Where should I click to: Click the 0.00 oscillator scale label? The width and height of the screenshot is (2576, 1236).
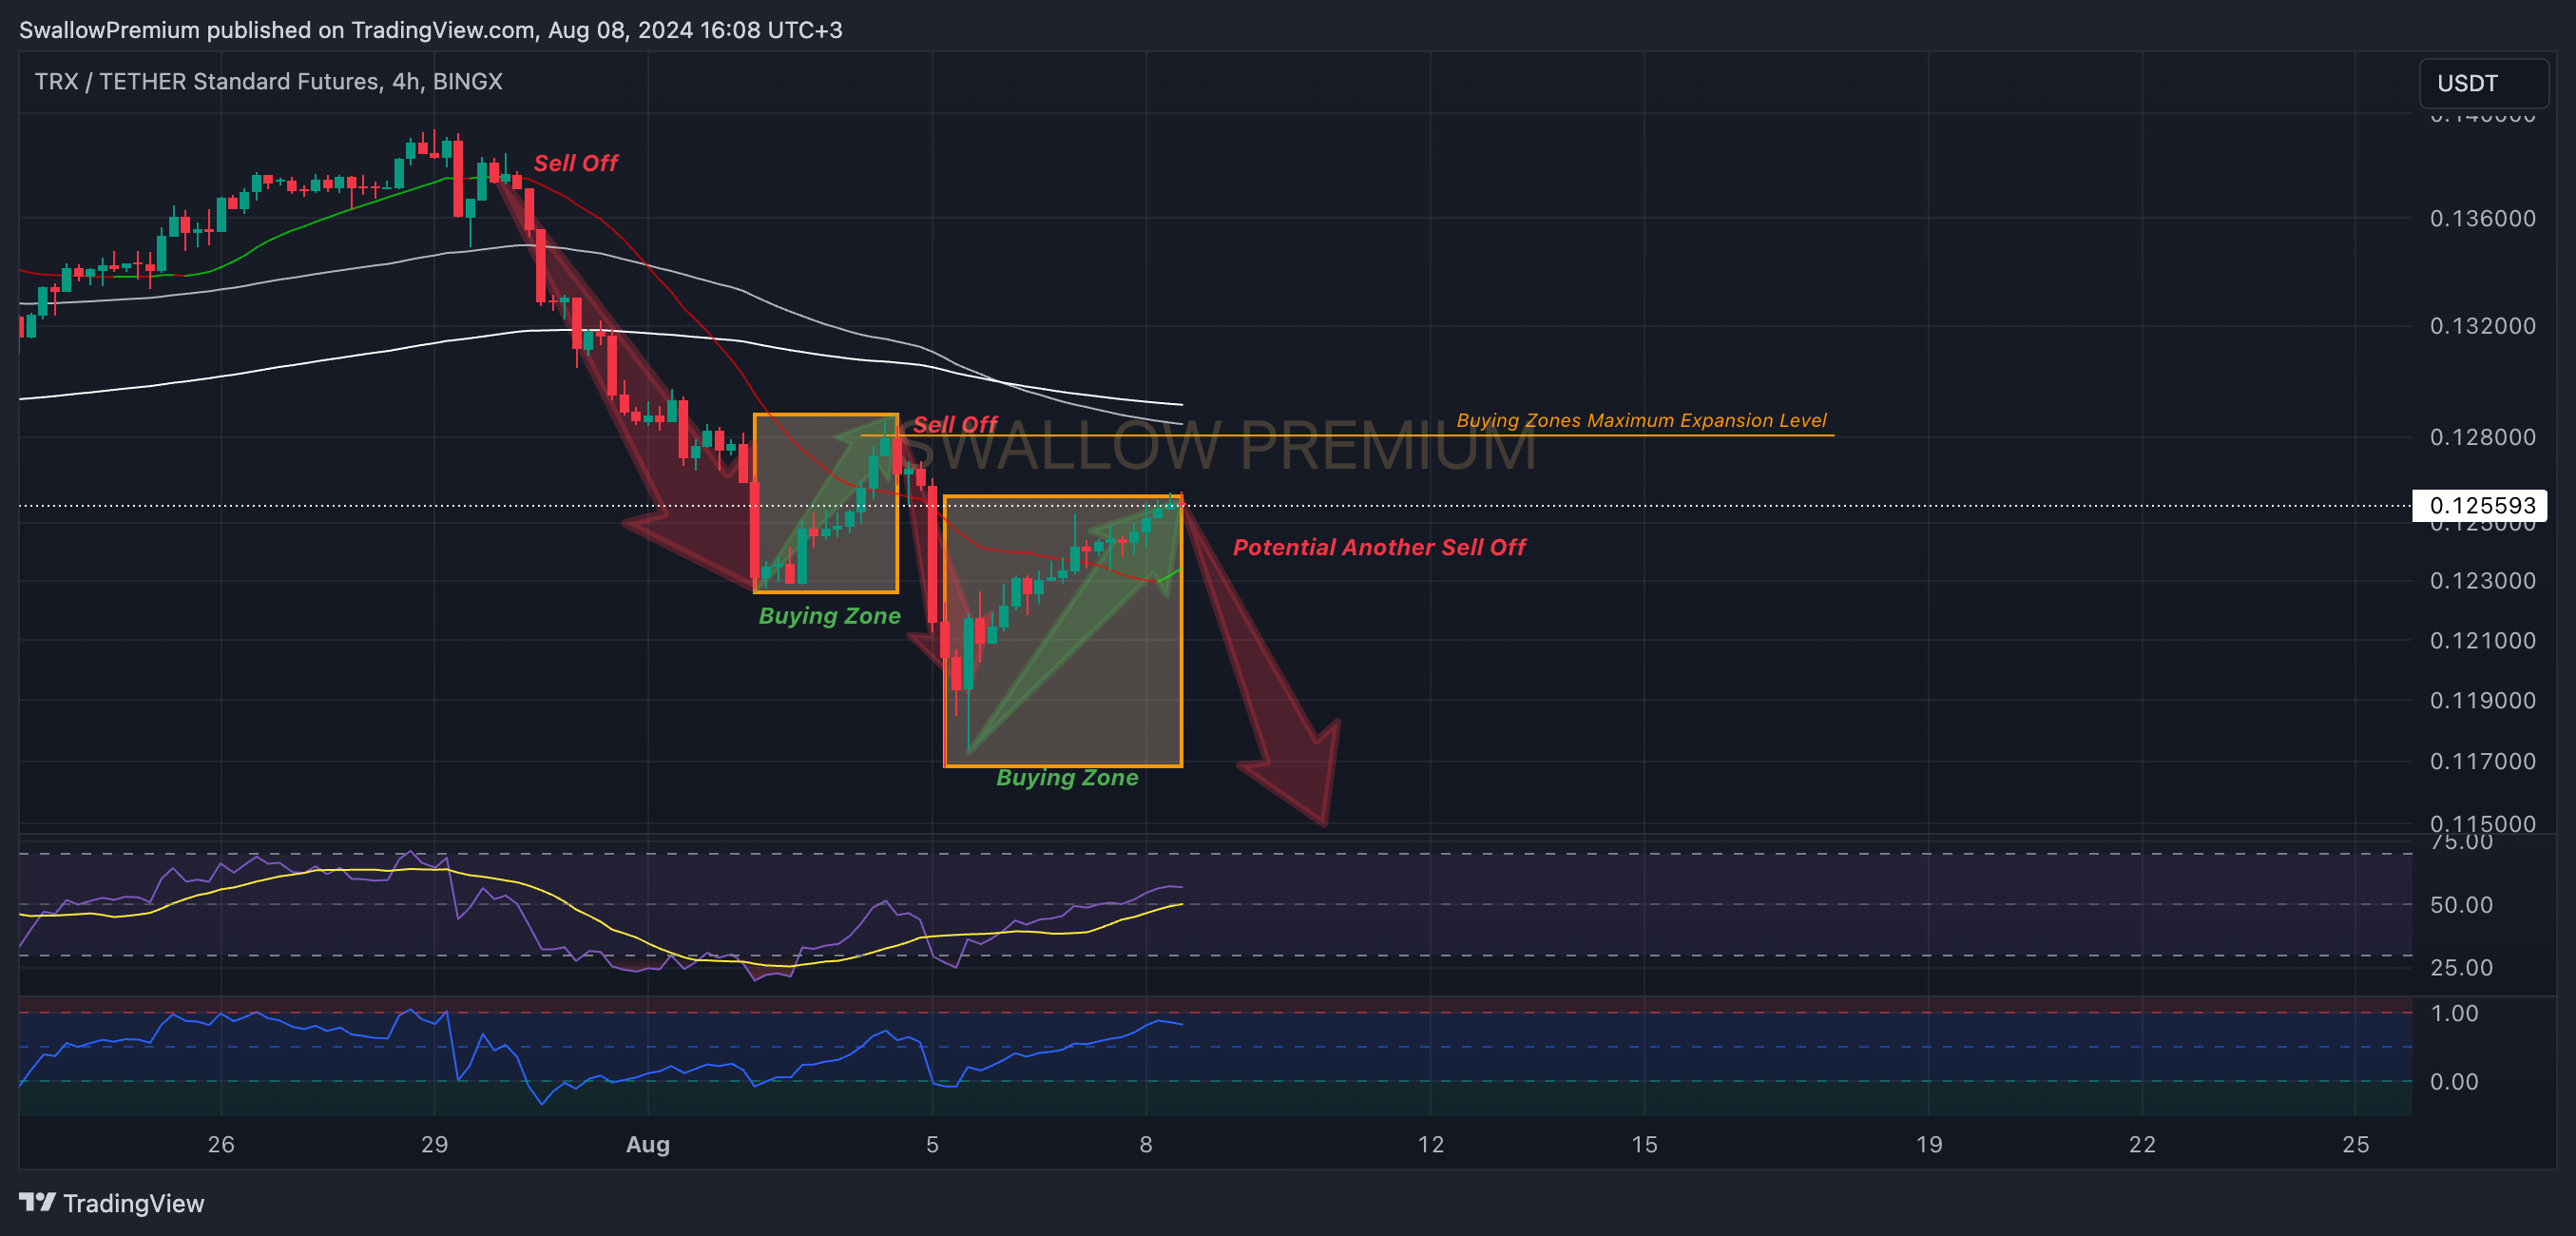point(2455,1081)
